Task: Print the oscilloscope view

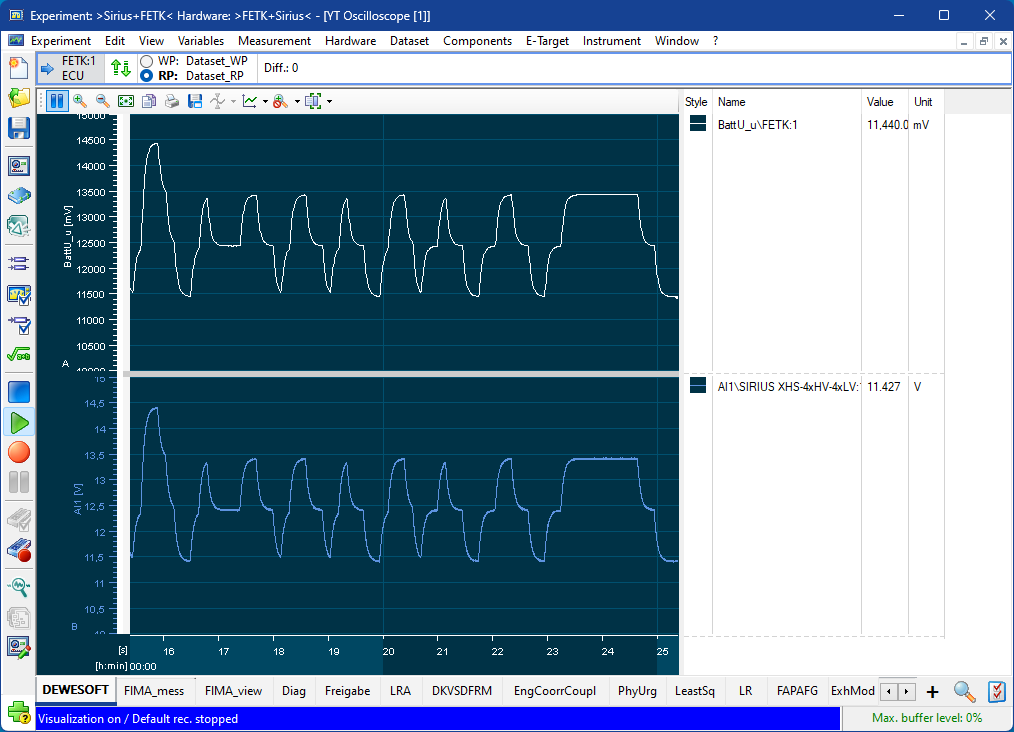Action: click(x=171, y=100)
